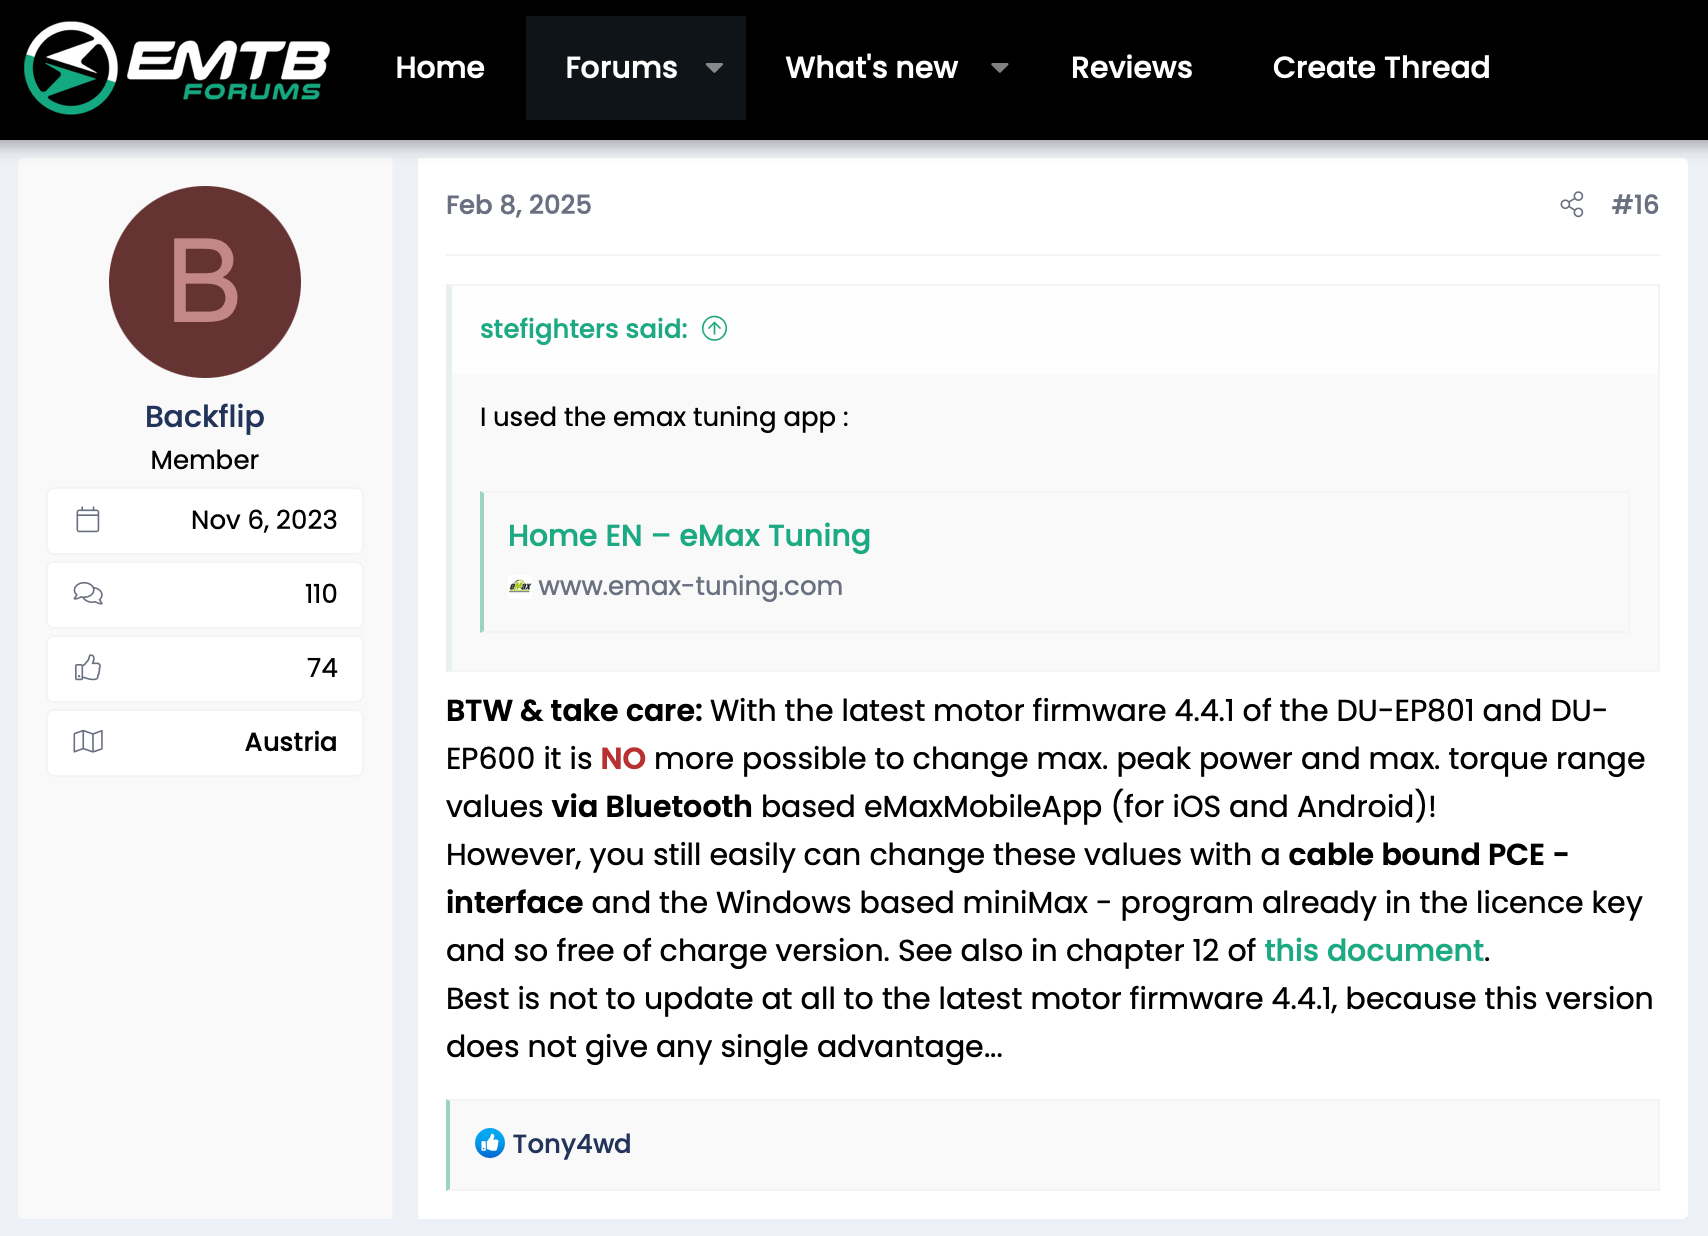Click the blue Like reaction icon
Screen dimensions: 1708x1236
point(490,1143)
